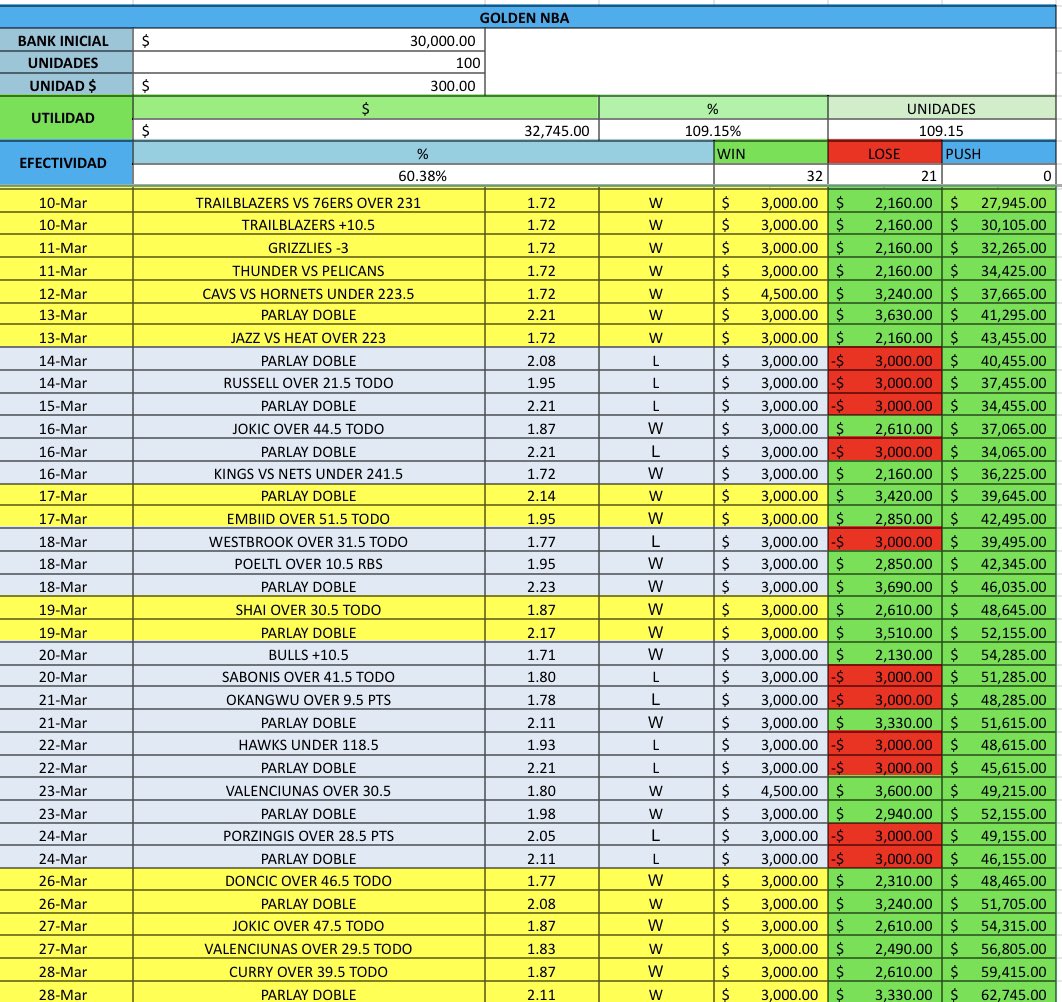Screen dimensions: 1062x1002
Task: Click the 32,745.00 utility amount cell
Action: coord(366,131)
